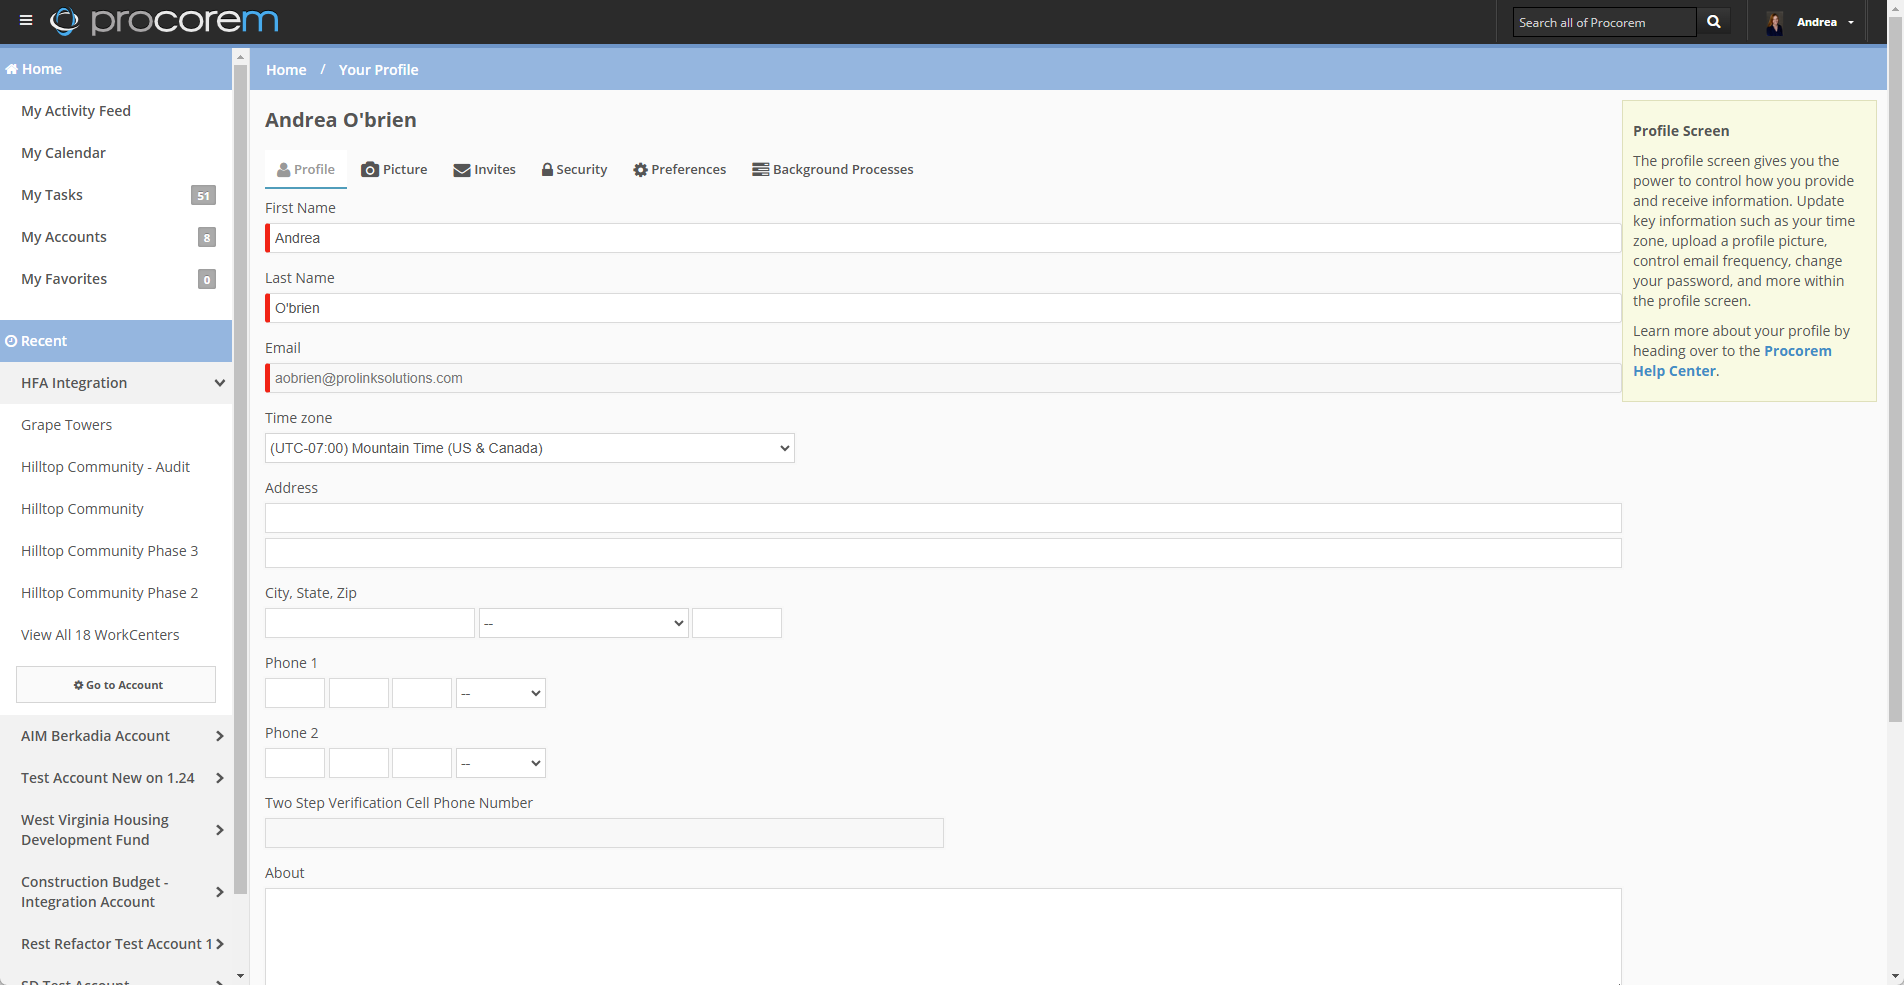Switch to the Picture tab
This screenshot has width=1904, height=985.
point(394,169)
